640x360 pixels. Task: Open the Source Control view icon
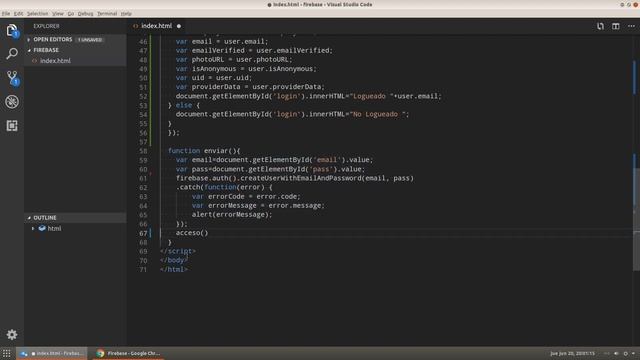pyautogui.click(x=12, y=78)
